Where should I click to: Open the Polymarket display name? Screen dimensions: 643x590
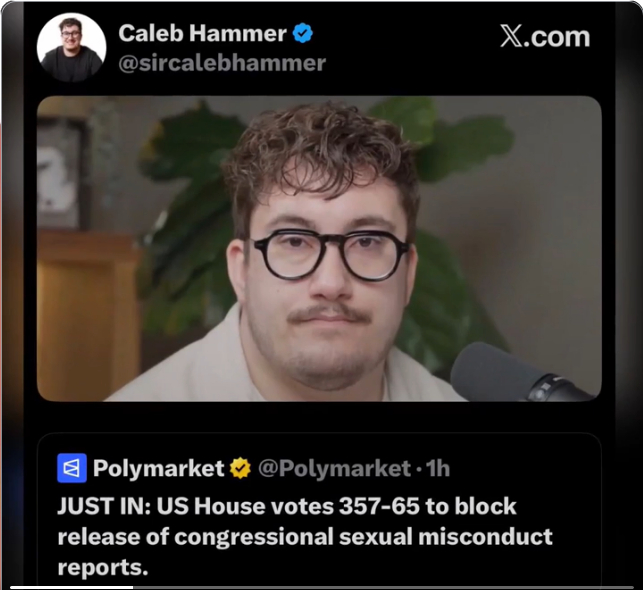159,468
